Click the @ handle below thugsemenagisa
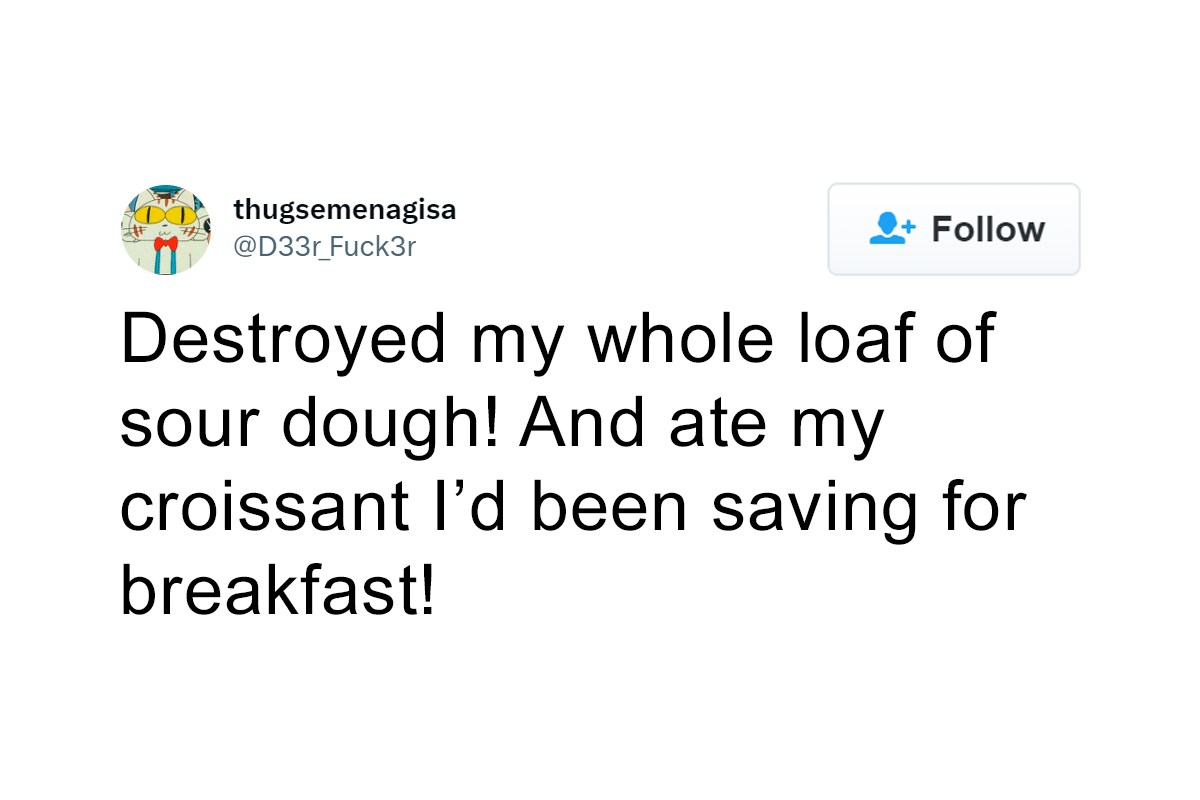Viewport: 1200px width, 800px height. point(324,246)
